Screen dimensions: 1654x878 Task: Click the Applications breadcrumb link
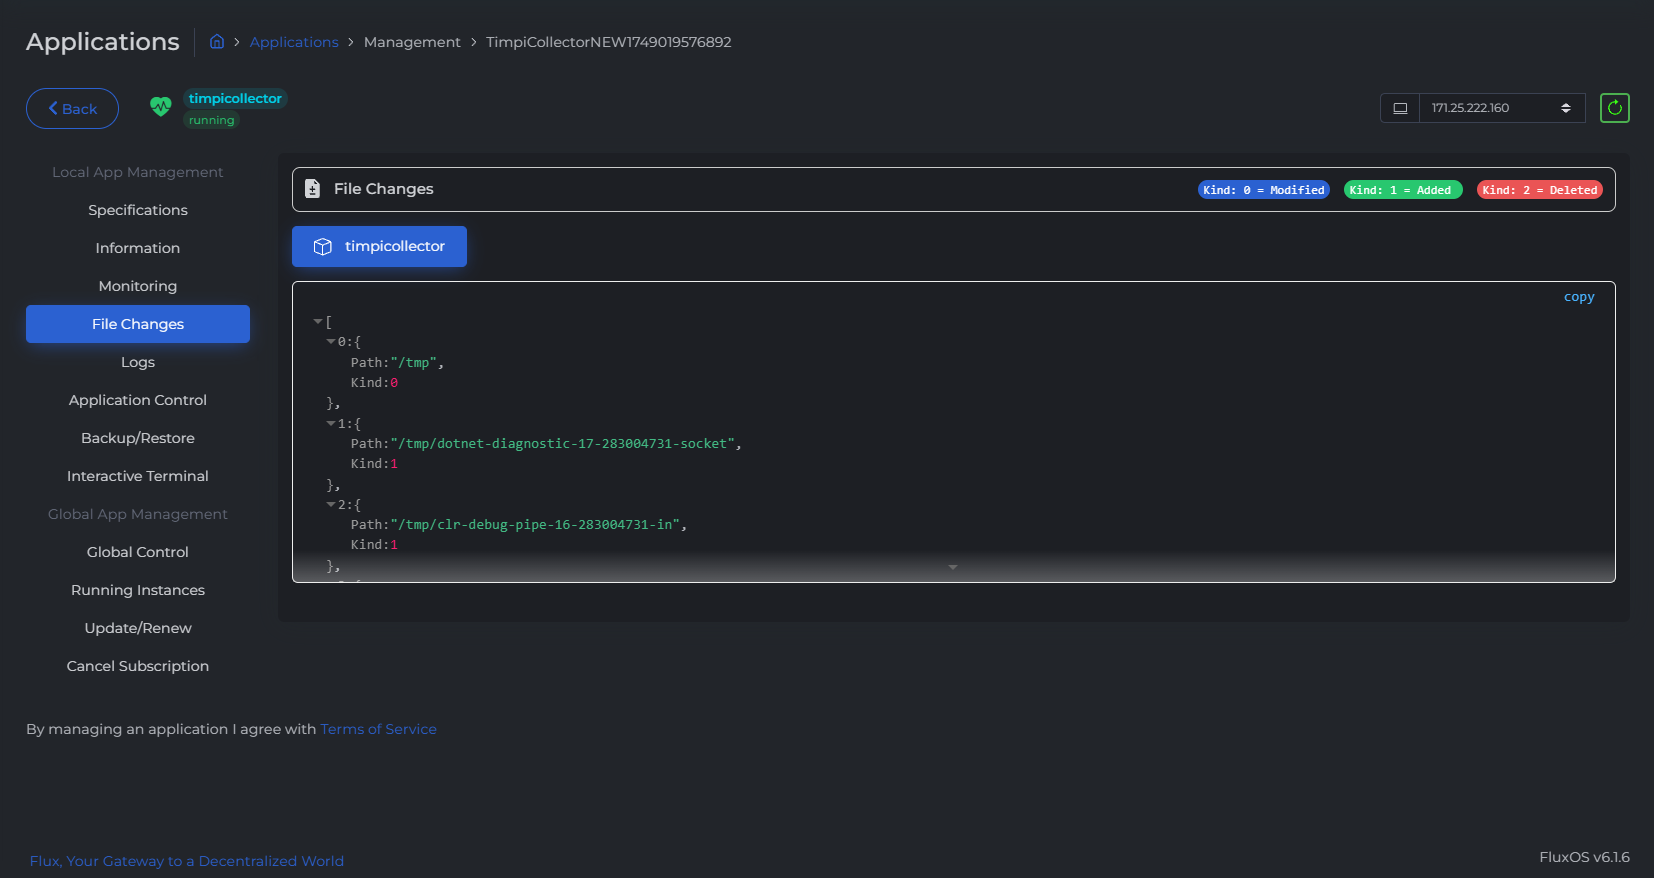294,42
